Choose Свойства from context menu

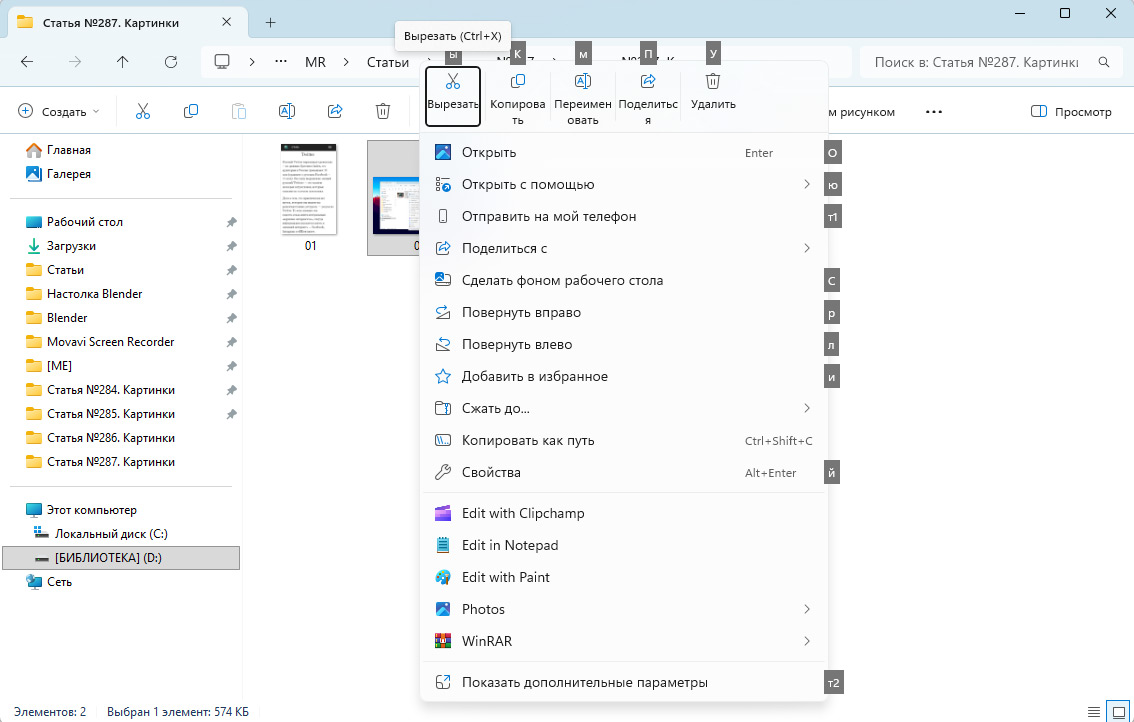click(491, 473)
